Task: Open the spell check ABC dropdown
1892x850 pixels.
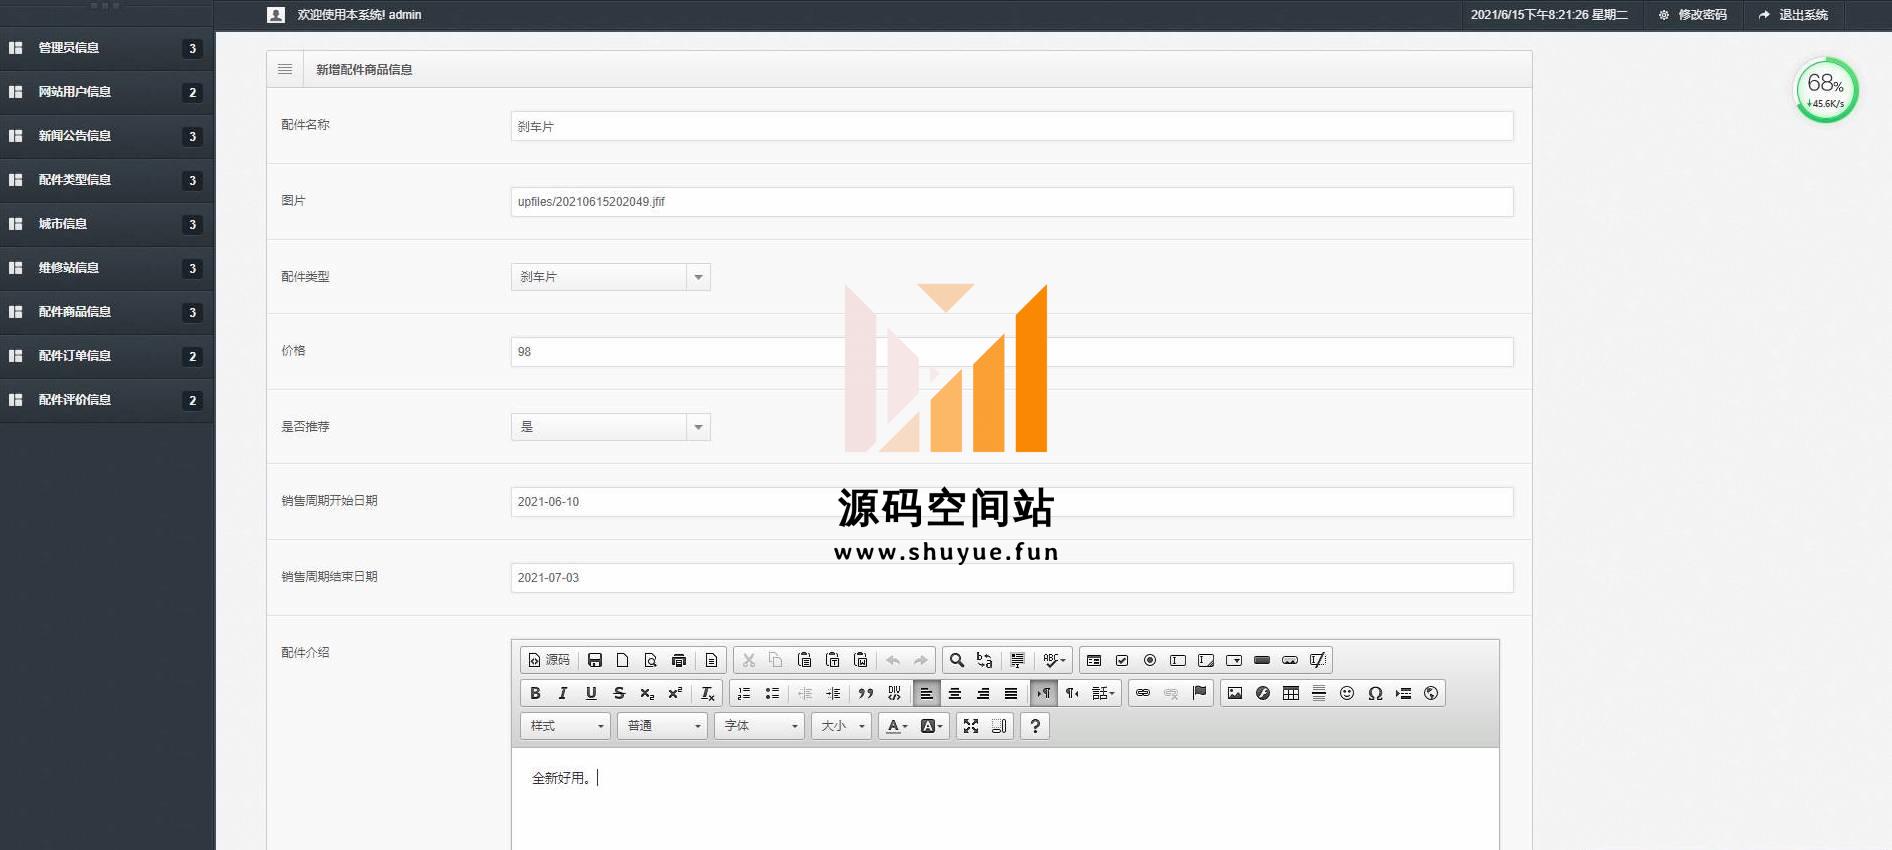Action: coord(1054,660)
